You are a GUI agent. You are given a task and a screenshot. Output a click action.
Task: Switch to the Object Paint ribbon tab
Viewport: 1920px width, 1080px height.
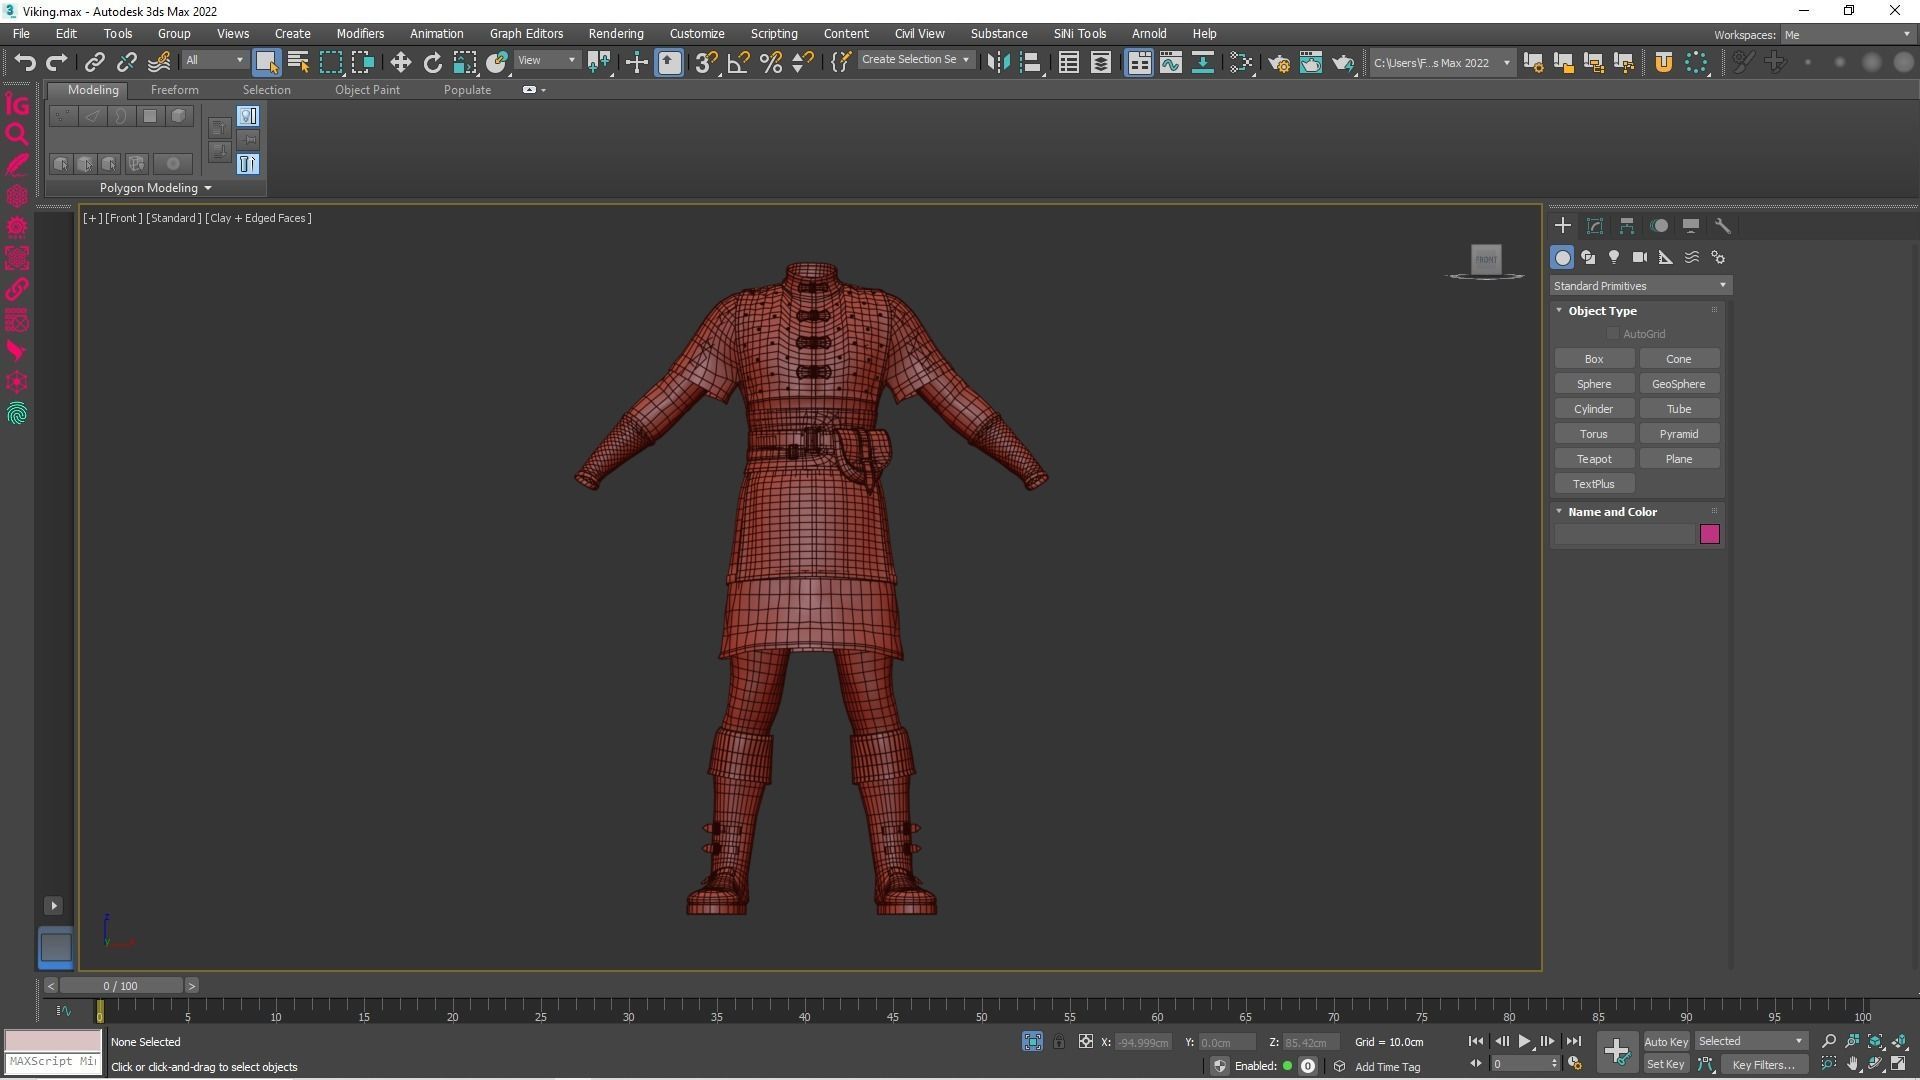coord(367,90)
